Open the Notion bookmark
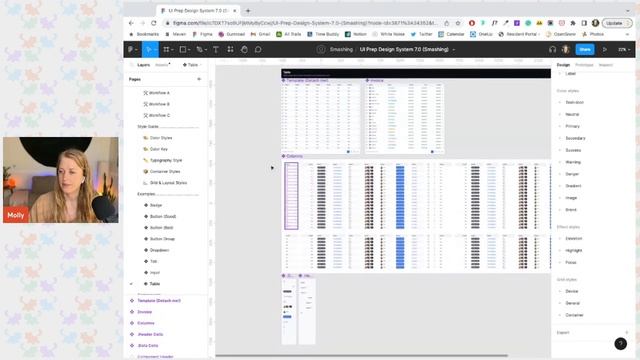The height and width of the screenshot is (360, 640). coord(356,34)
